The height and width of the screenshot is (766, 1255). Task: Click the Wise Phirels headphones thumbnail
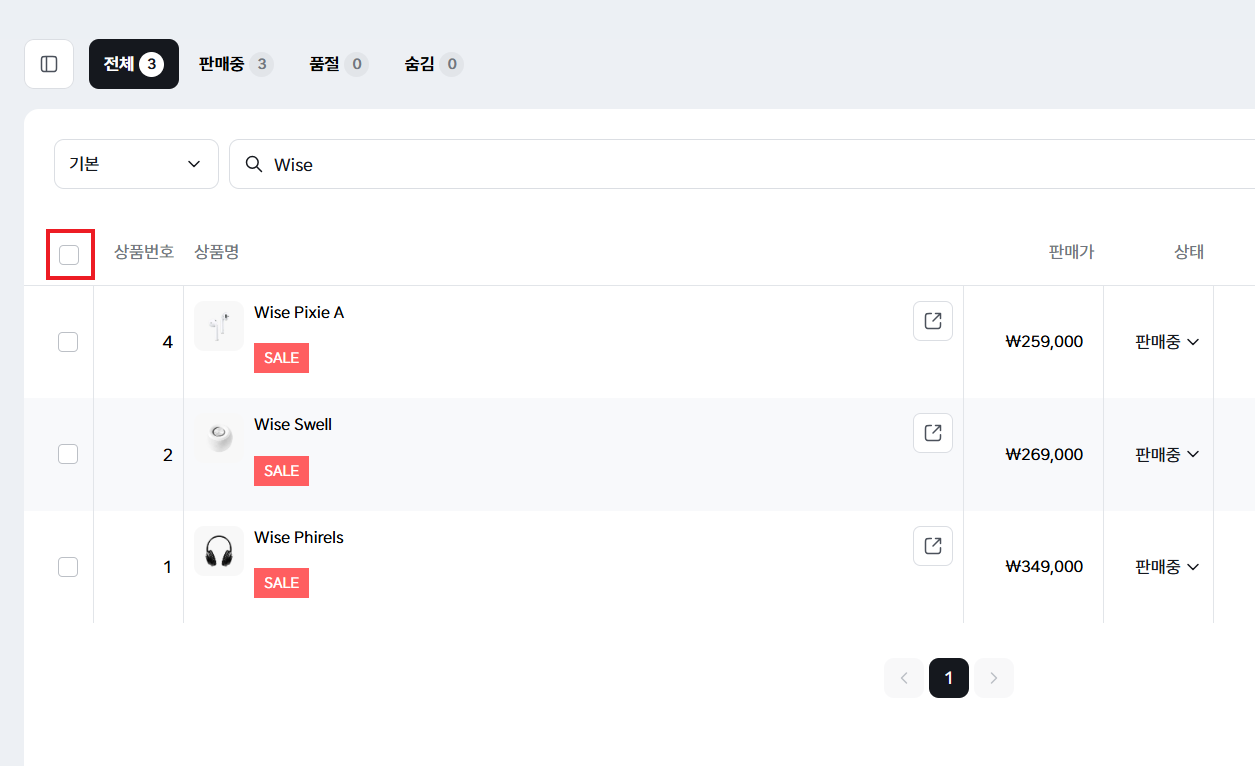[219, 551]
